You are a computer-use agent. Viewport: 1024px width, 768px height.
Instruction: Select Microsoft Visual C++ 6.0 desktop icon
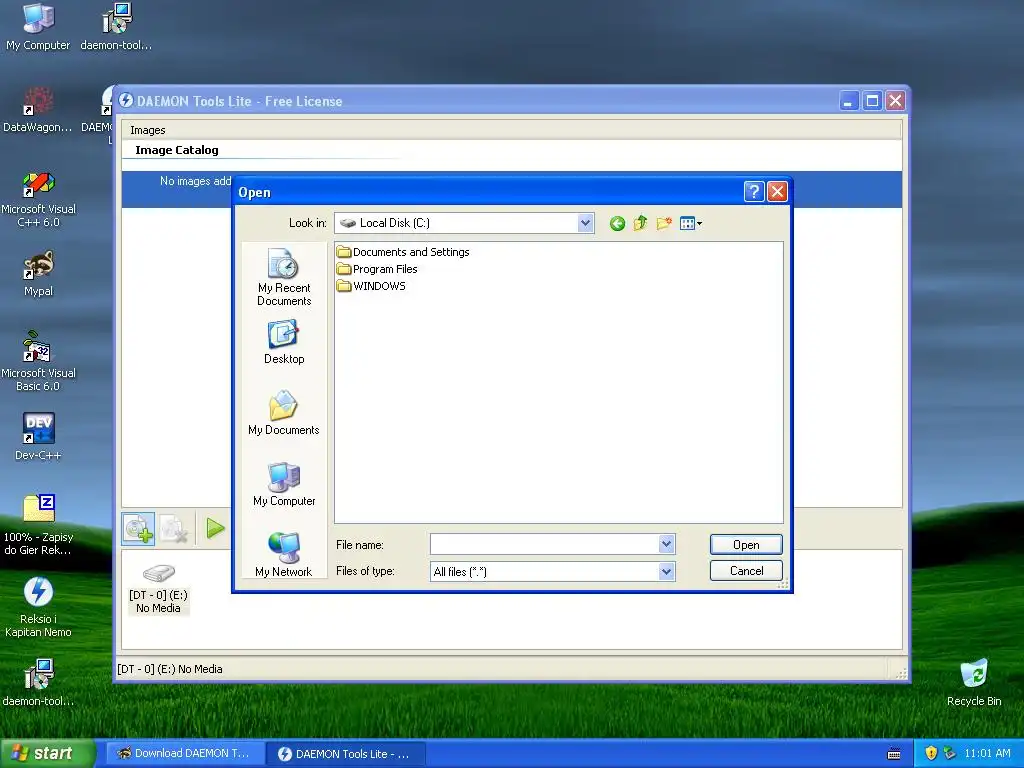pos(38,199)
